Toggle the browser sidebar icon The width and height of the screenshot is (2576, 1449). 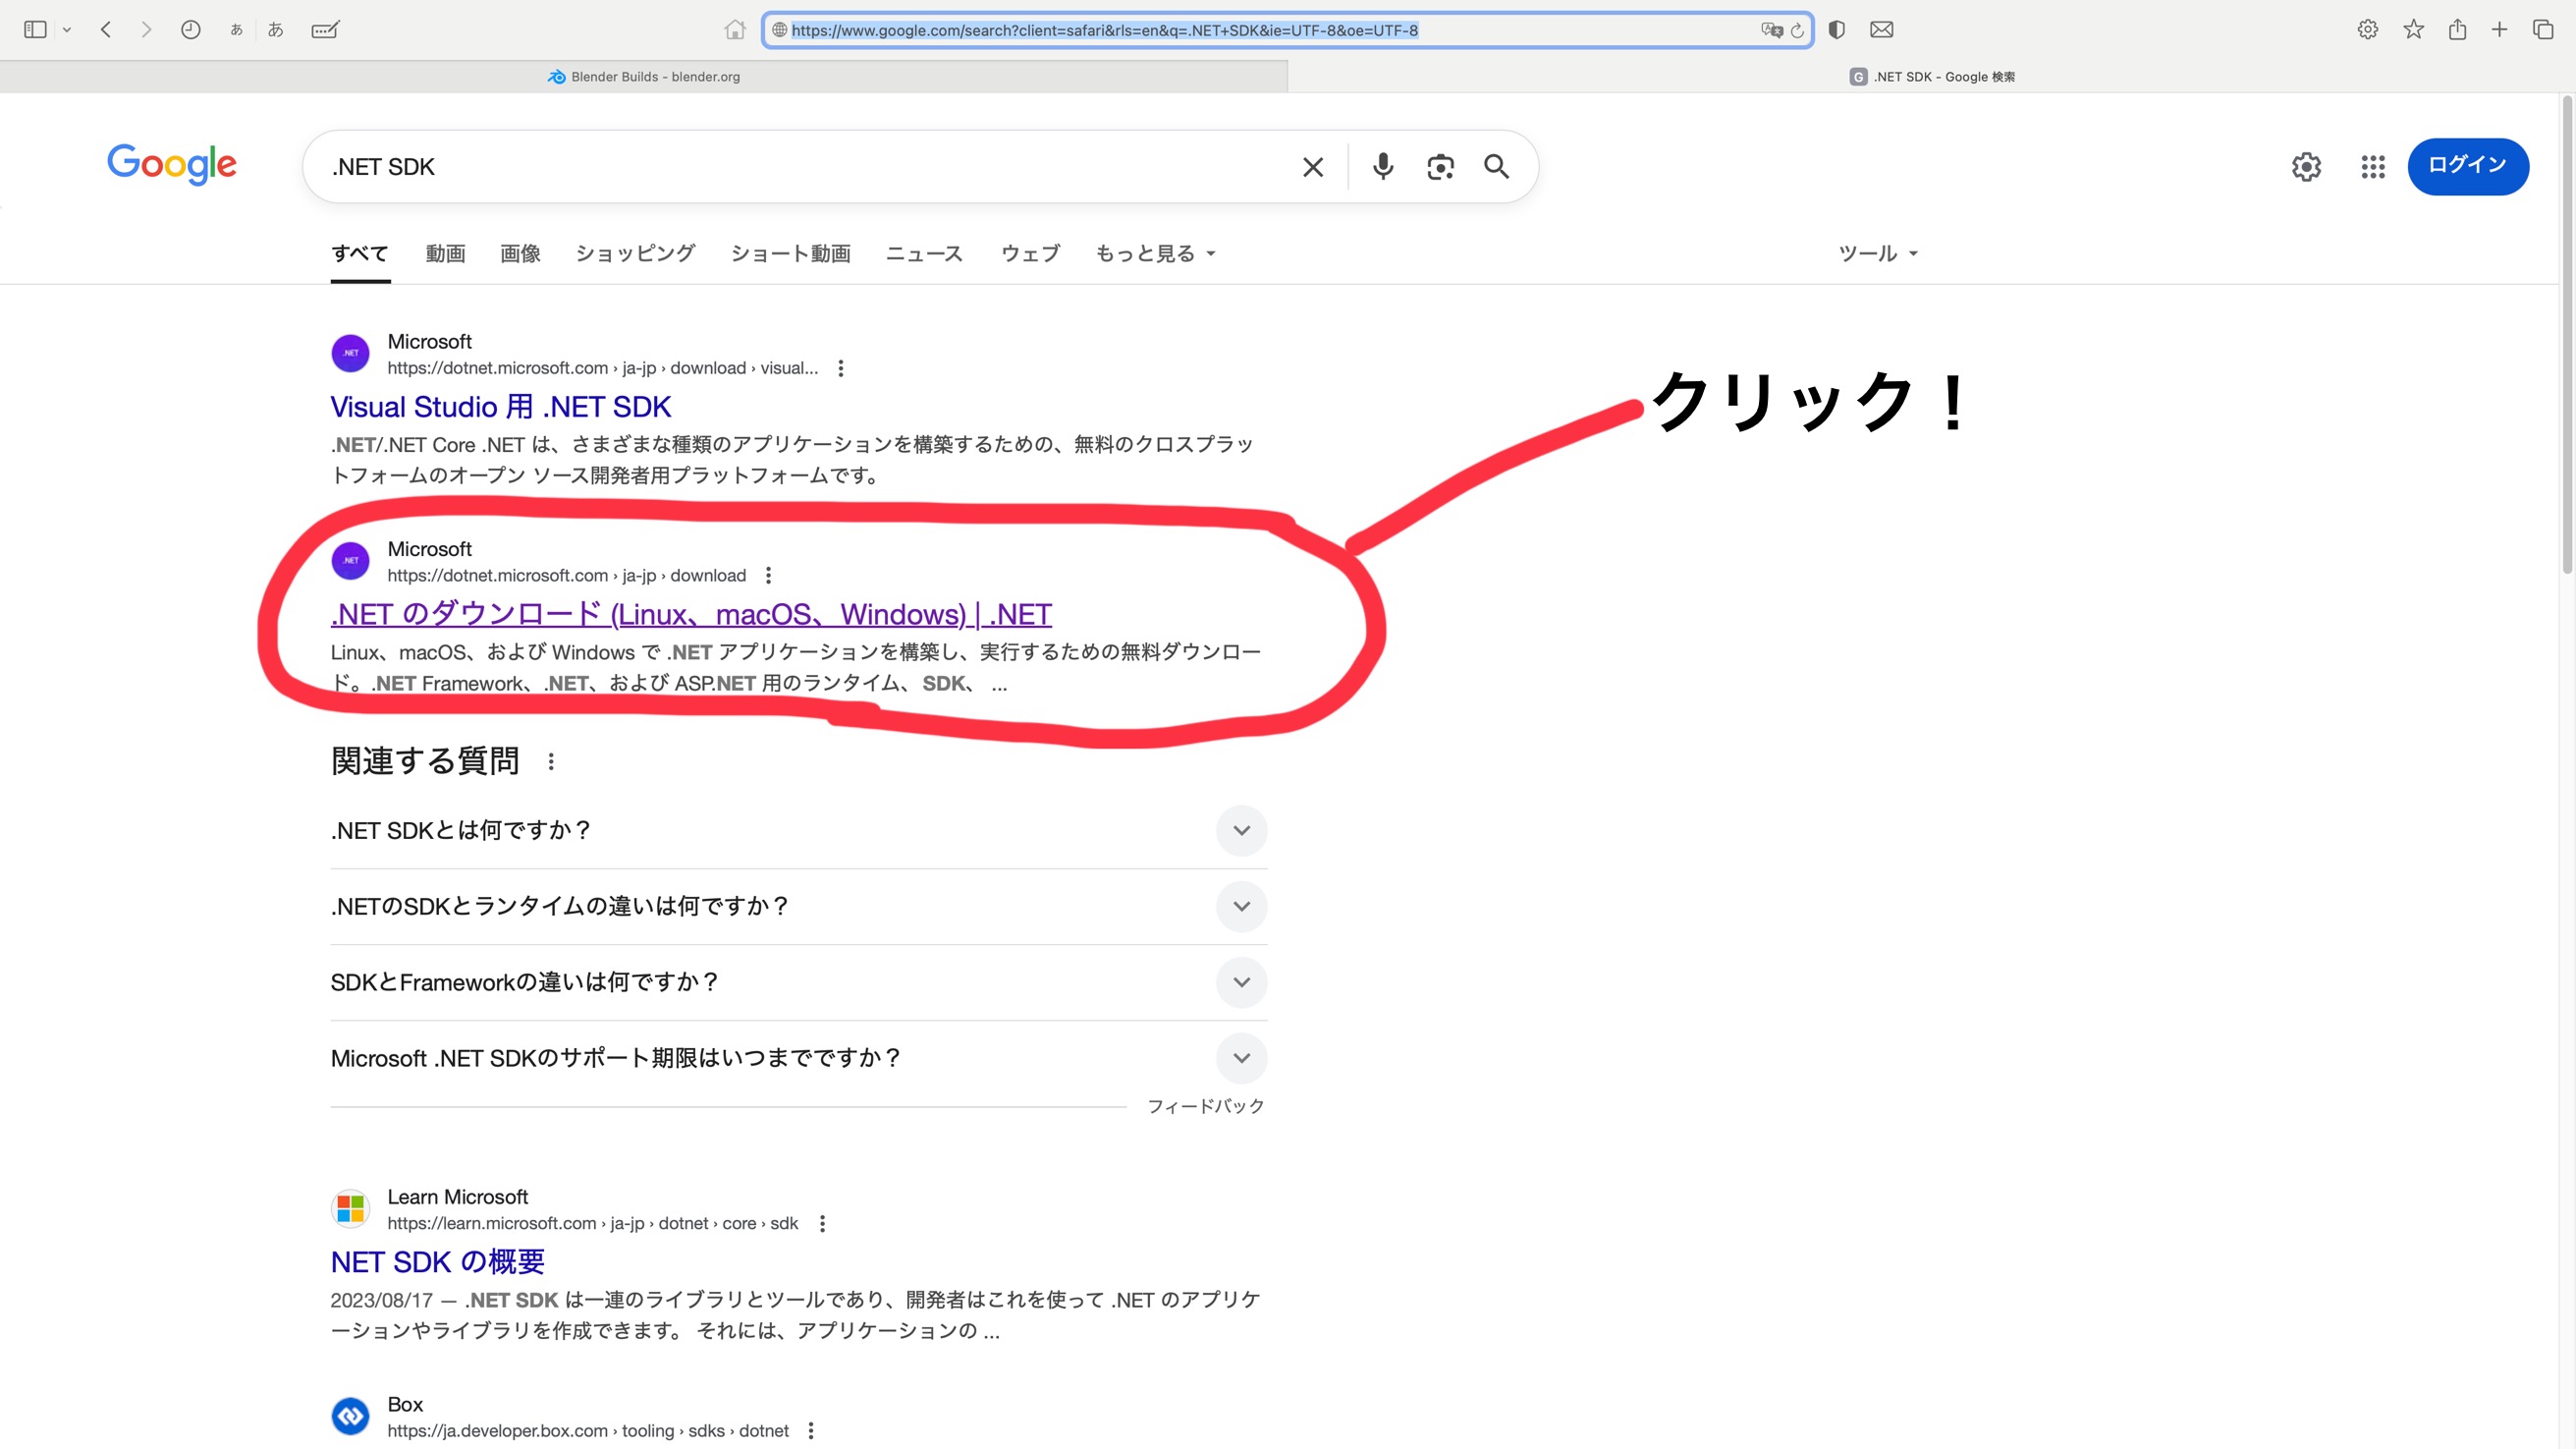pyautogui.click(x=35, y=30)
